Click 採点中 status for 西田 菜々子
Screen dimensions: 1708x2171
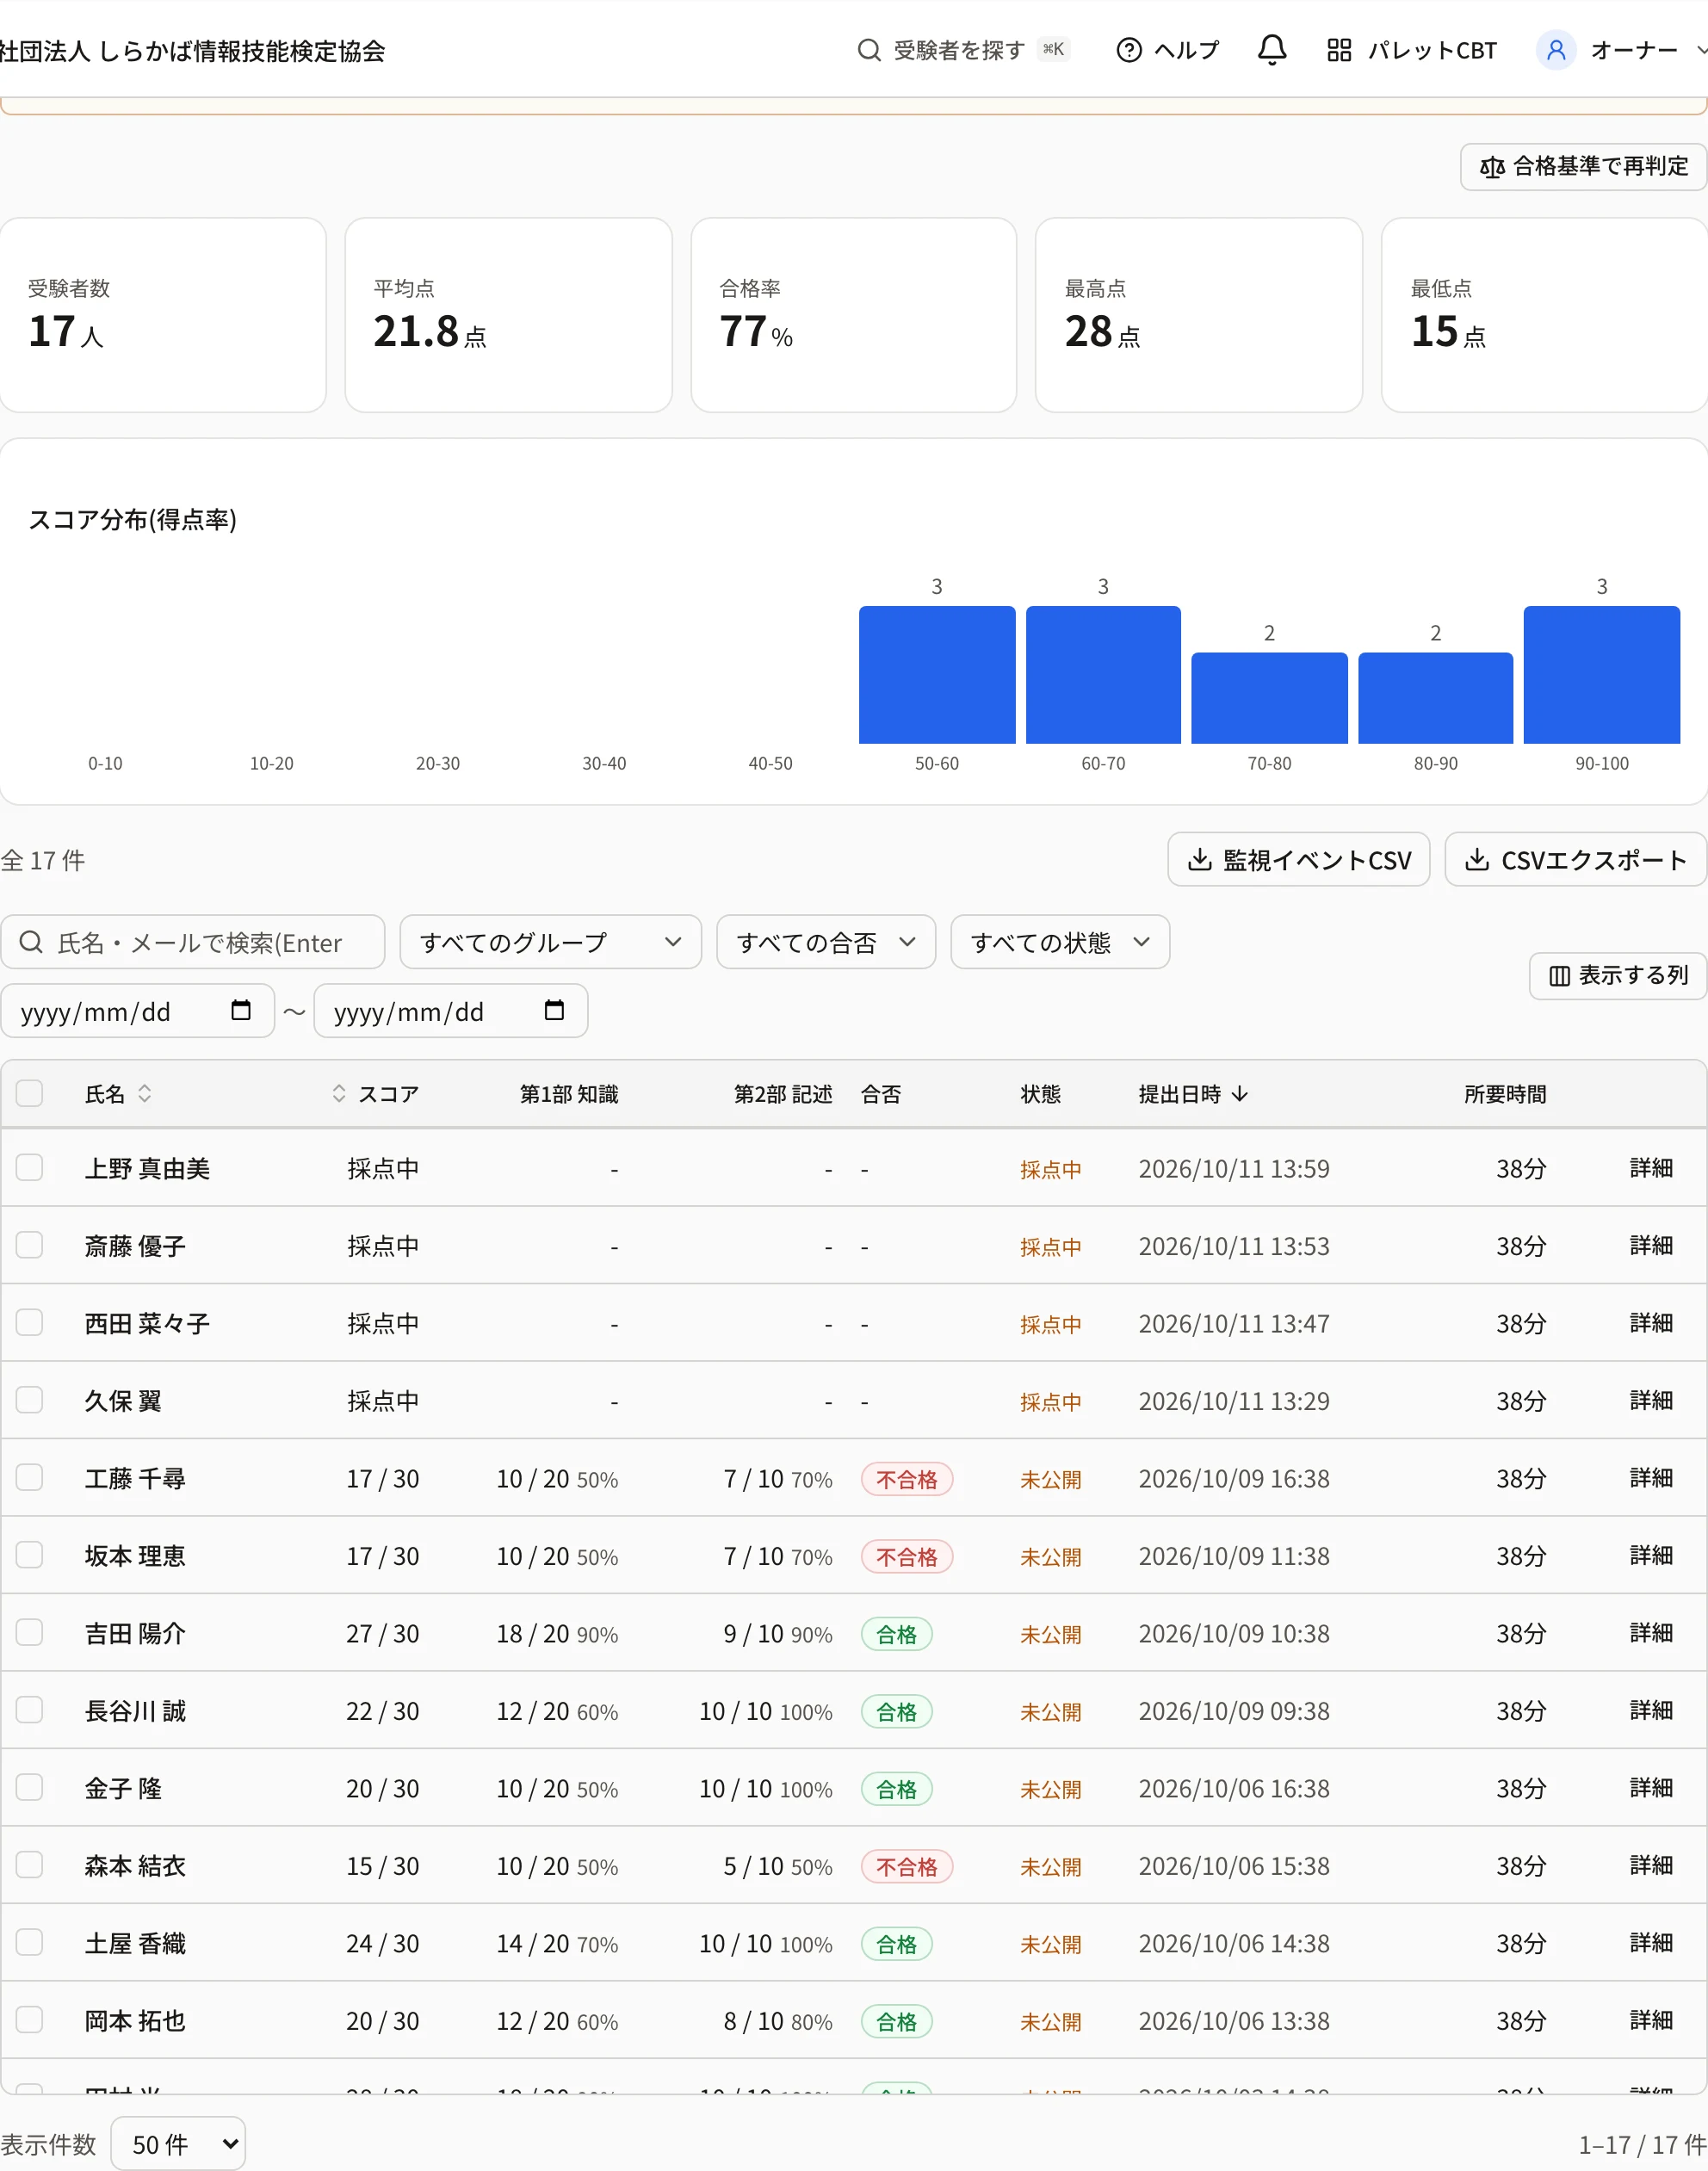coord(1050,1323)
